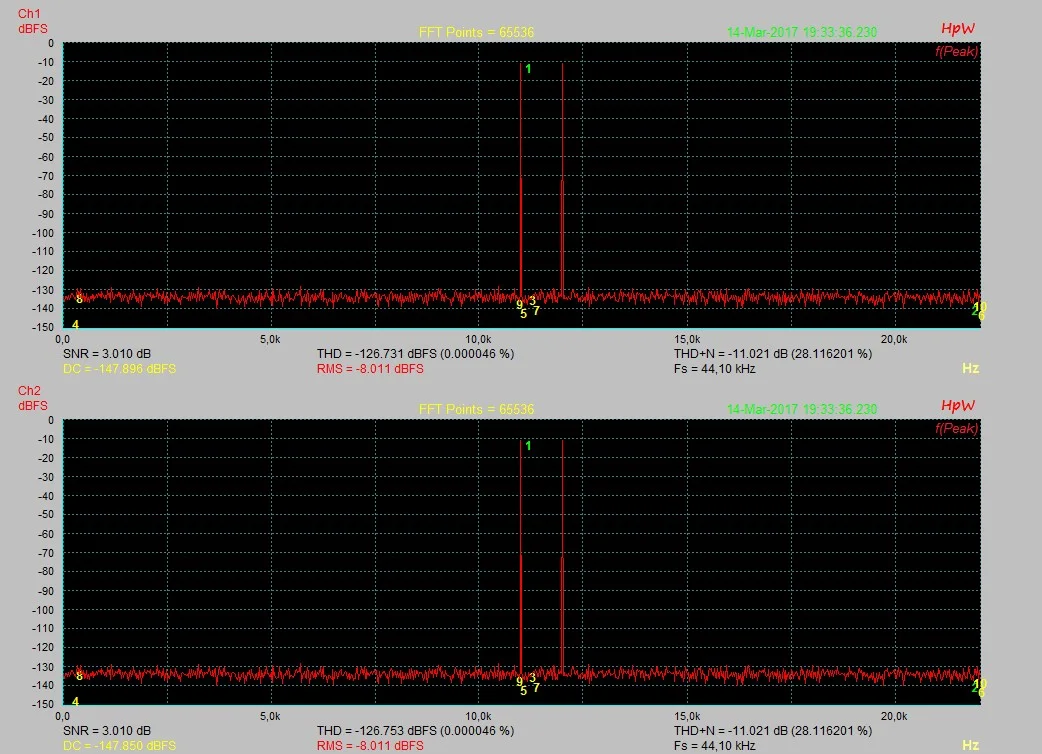Screen dimensions: 1042x754
Task: Click the dBFS axis unit below Ch1 label
Action: pyautogui.click(x=33, y=29)
